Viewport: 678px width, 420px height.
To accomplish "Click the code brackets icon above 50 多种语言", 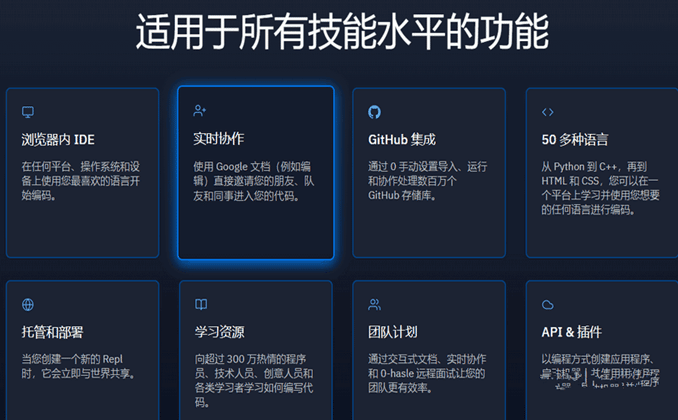I will [x=548, y=112].
